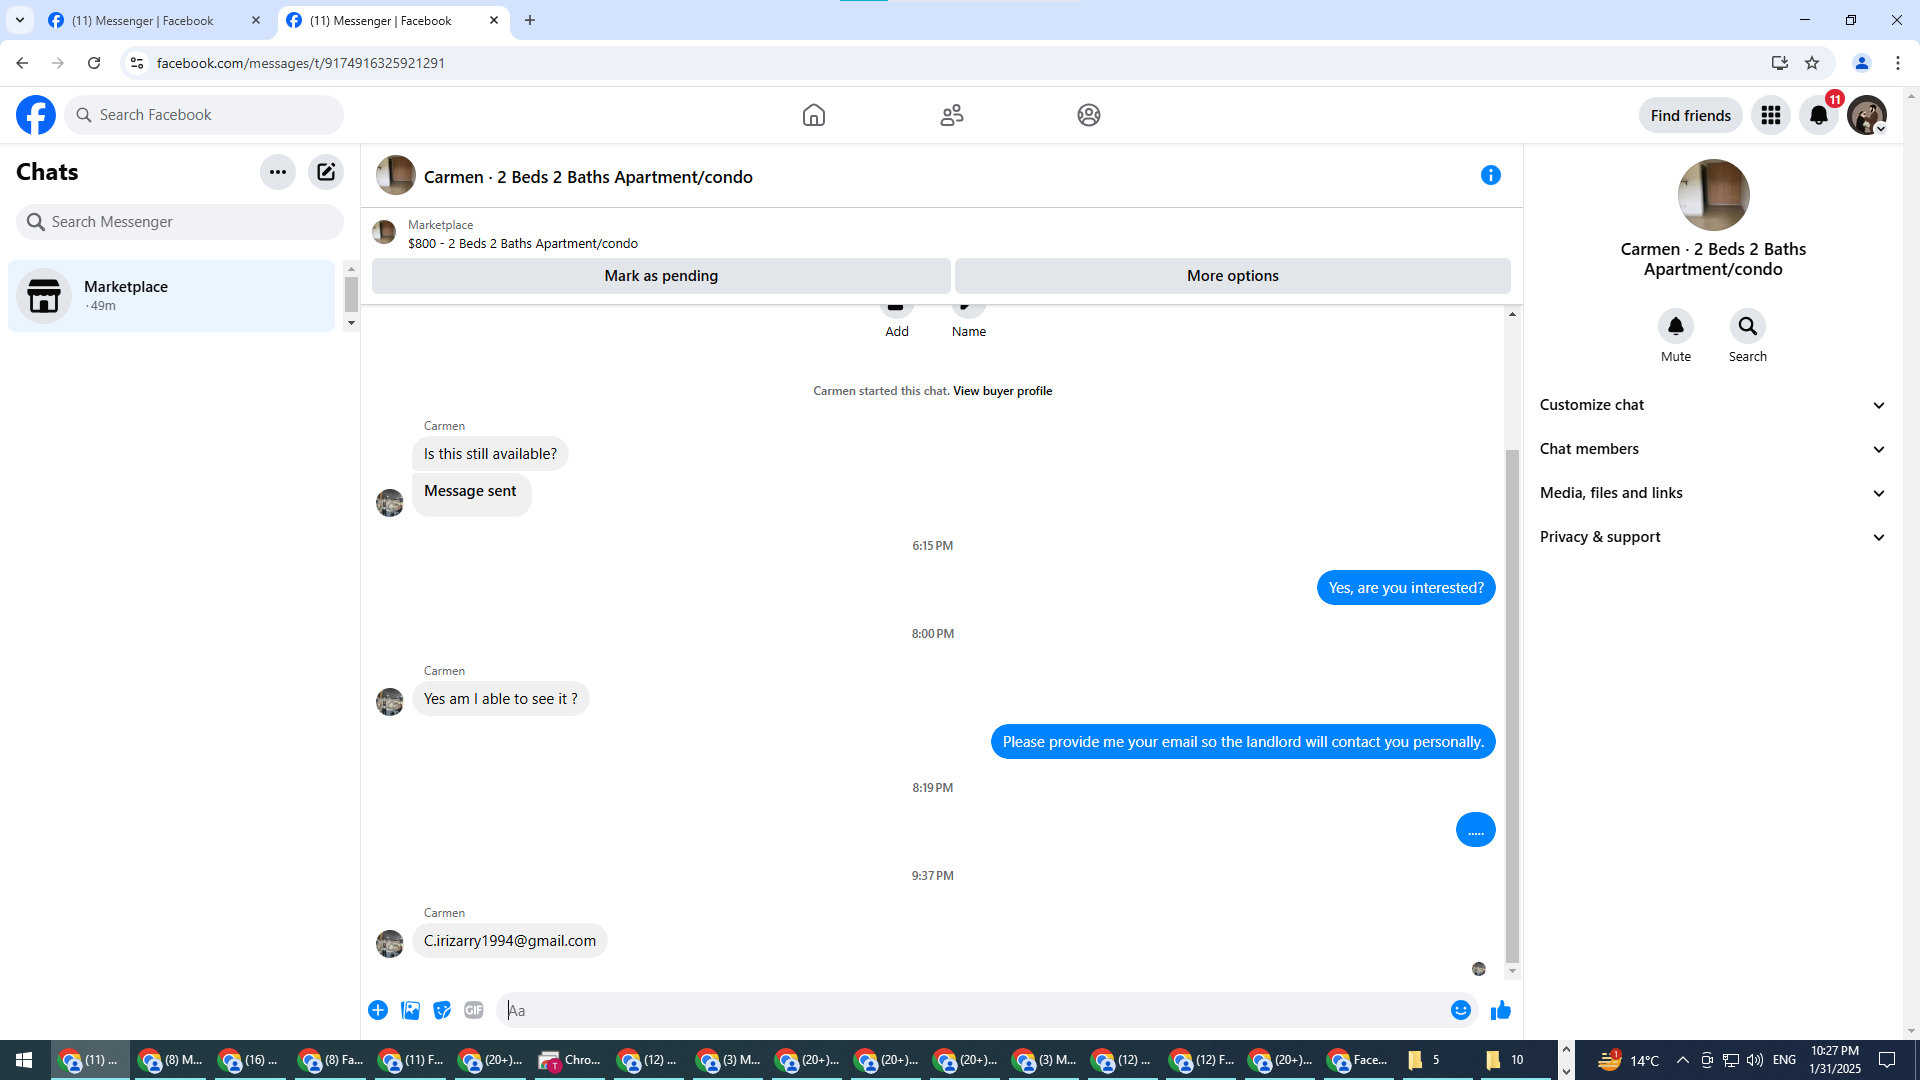Open the volume control in system tray
This screenshot has height=1080, width=1920.
click(1755, 1060)
